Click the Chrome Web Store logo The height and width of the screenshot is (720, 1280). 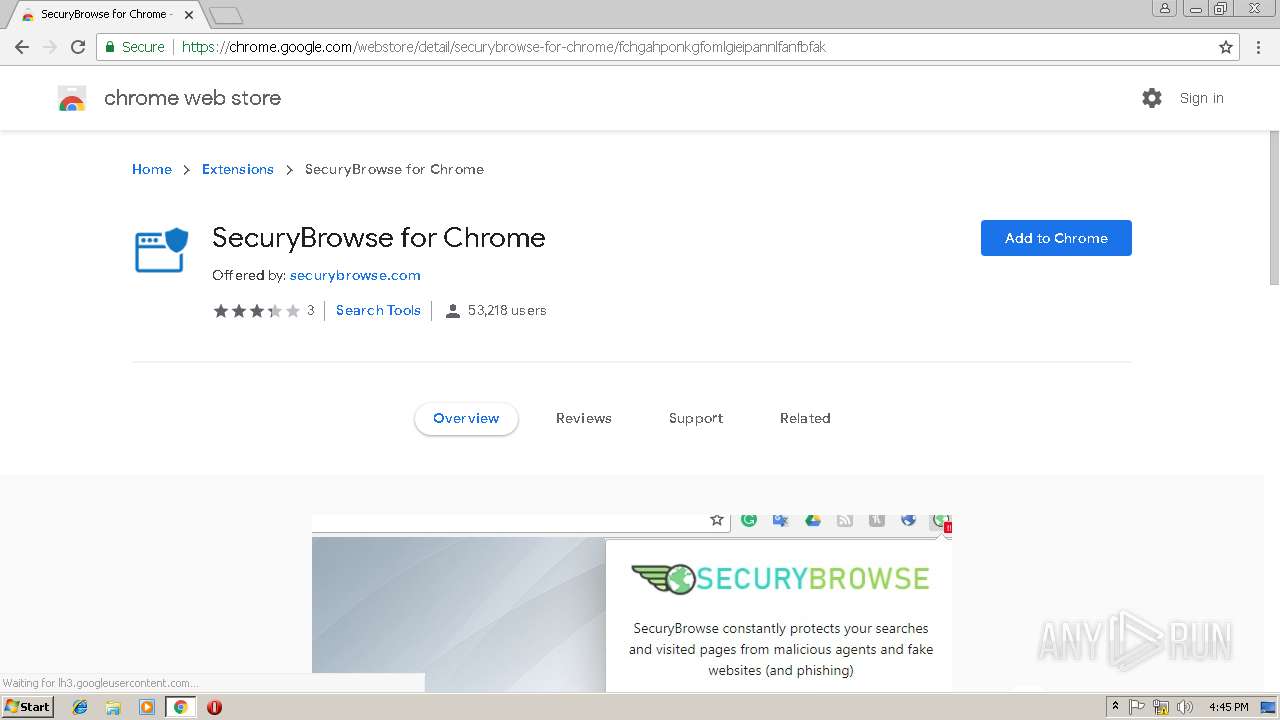pos(72,98)
